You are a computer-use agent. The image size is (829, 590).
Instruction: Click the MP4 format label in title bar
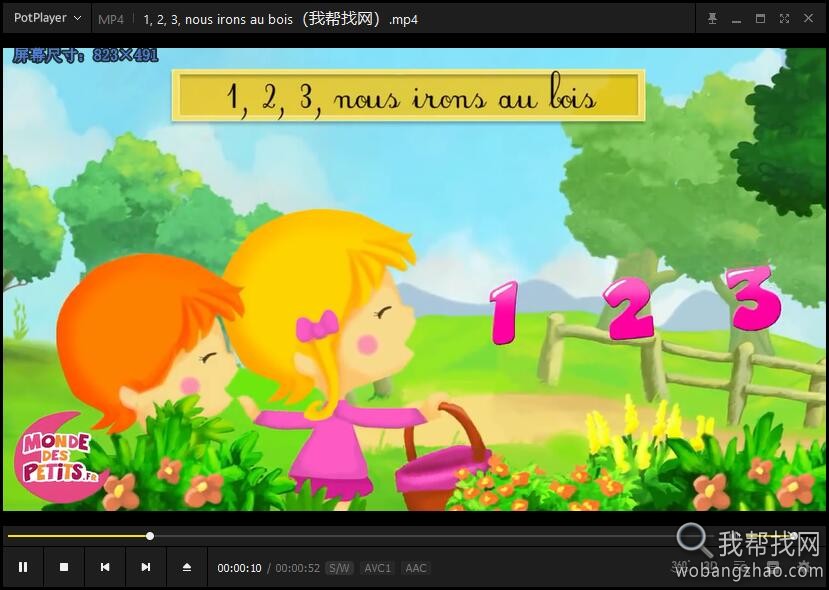[111, 20]
